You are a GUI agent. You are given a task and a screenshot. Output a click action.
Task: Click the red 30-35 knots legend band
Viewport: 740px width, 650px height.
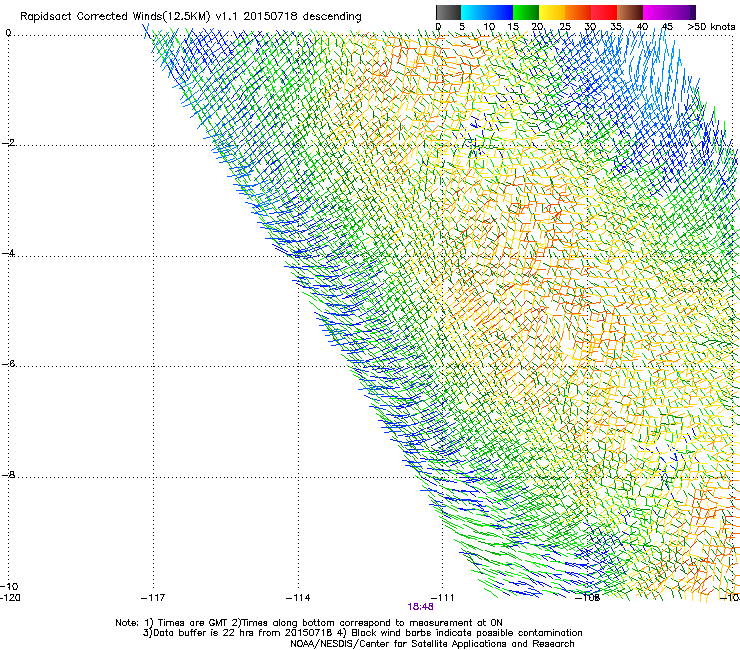click(x=604, y=12)
